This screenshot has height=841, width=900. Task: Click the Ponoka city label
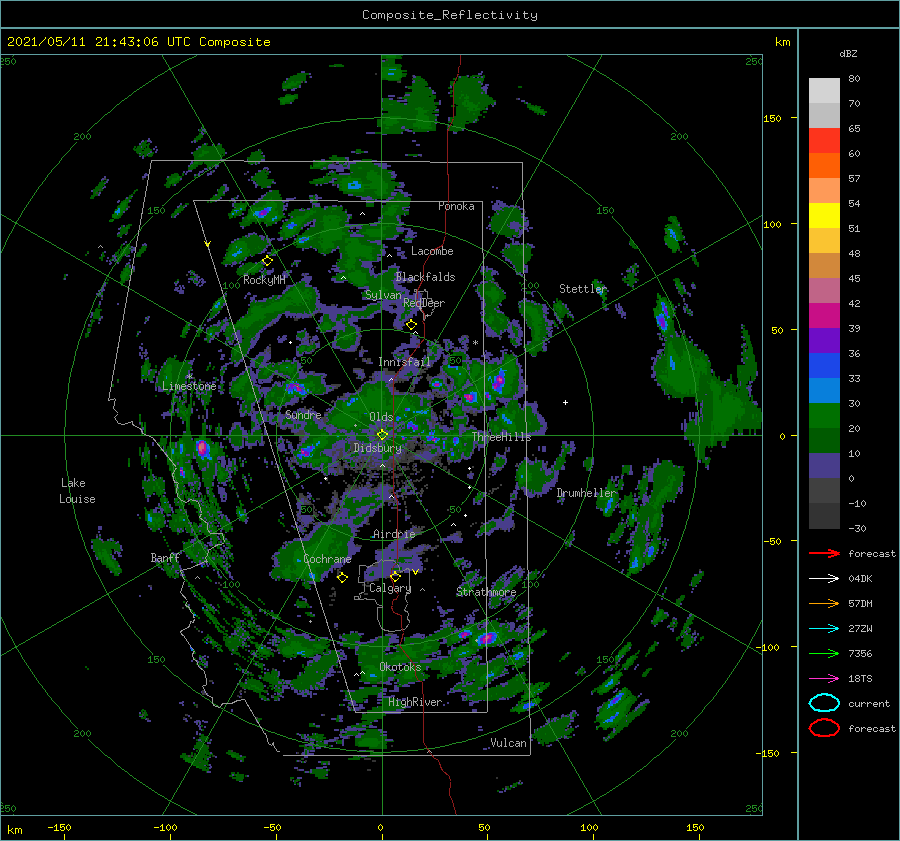coord(456,206)
